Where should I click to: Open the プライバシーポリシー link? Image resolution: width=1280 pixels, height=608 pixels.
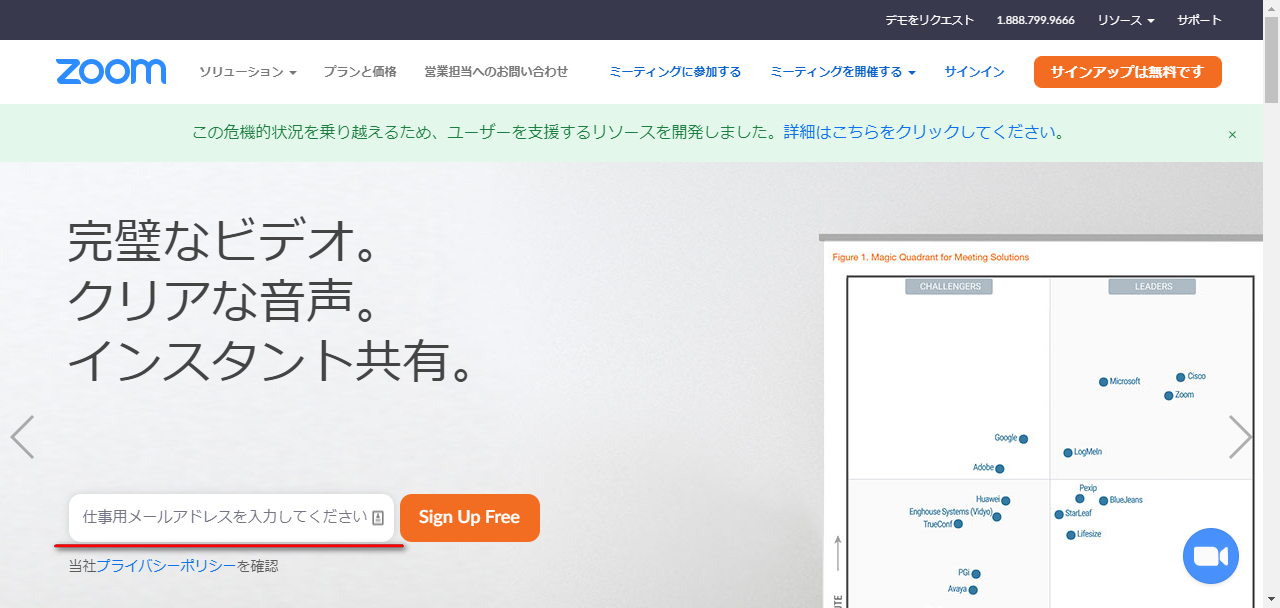[166, 566]
